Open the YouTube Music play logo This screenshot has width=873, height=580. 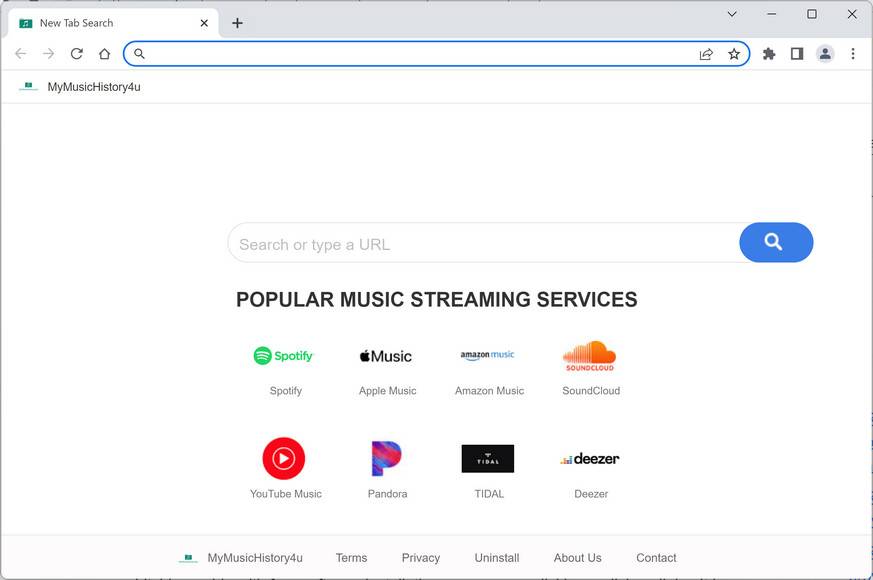(284, 458)
